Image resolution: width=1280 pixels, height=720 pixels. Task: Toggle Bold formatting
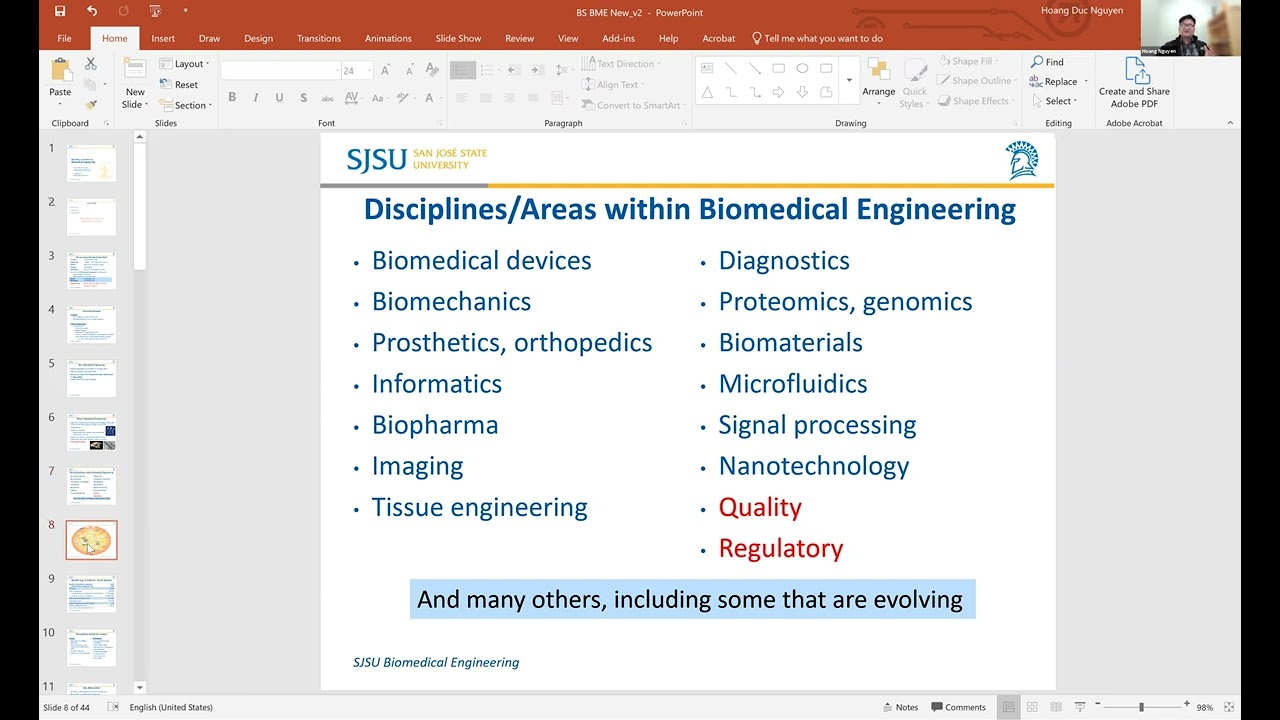pyautogui.click(x=232, y=98)
